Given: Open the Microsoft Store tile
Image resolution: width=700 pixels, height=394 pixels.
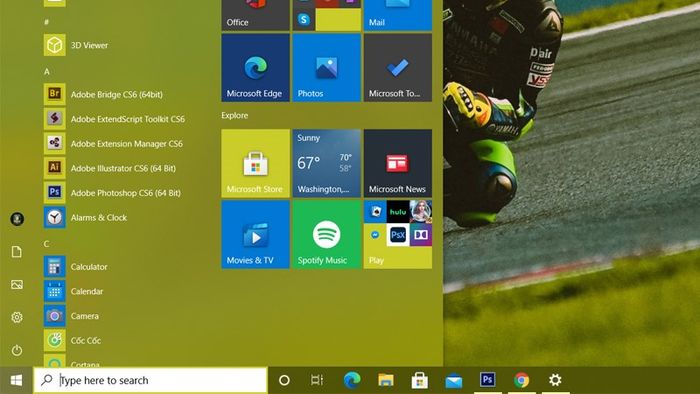Looking at the screenshot, I should tap(255, 163).
